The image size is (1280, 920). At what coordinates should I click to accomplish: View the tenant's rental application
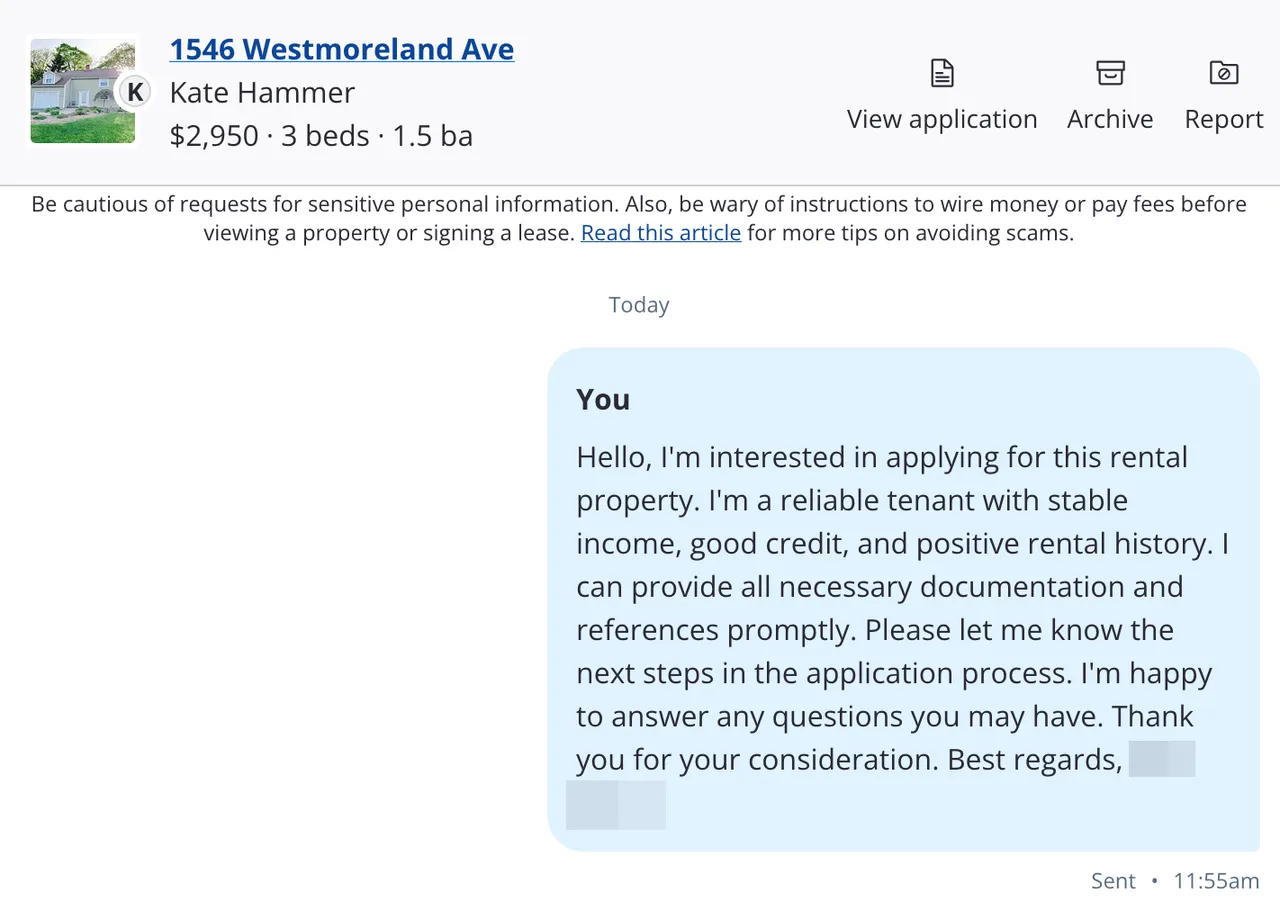[x=941, y=95]
